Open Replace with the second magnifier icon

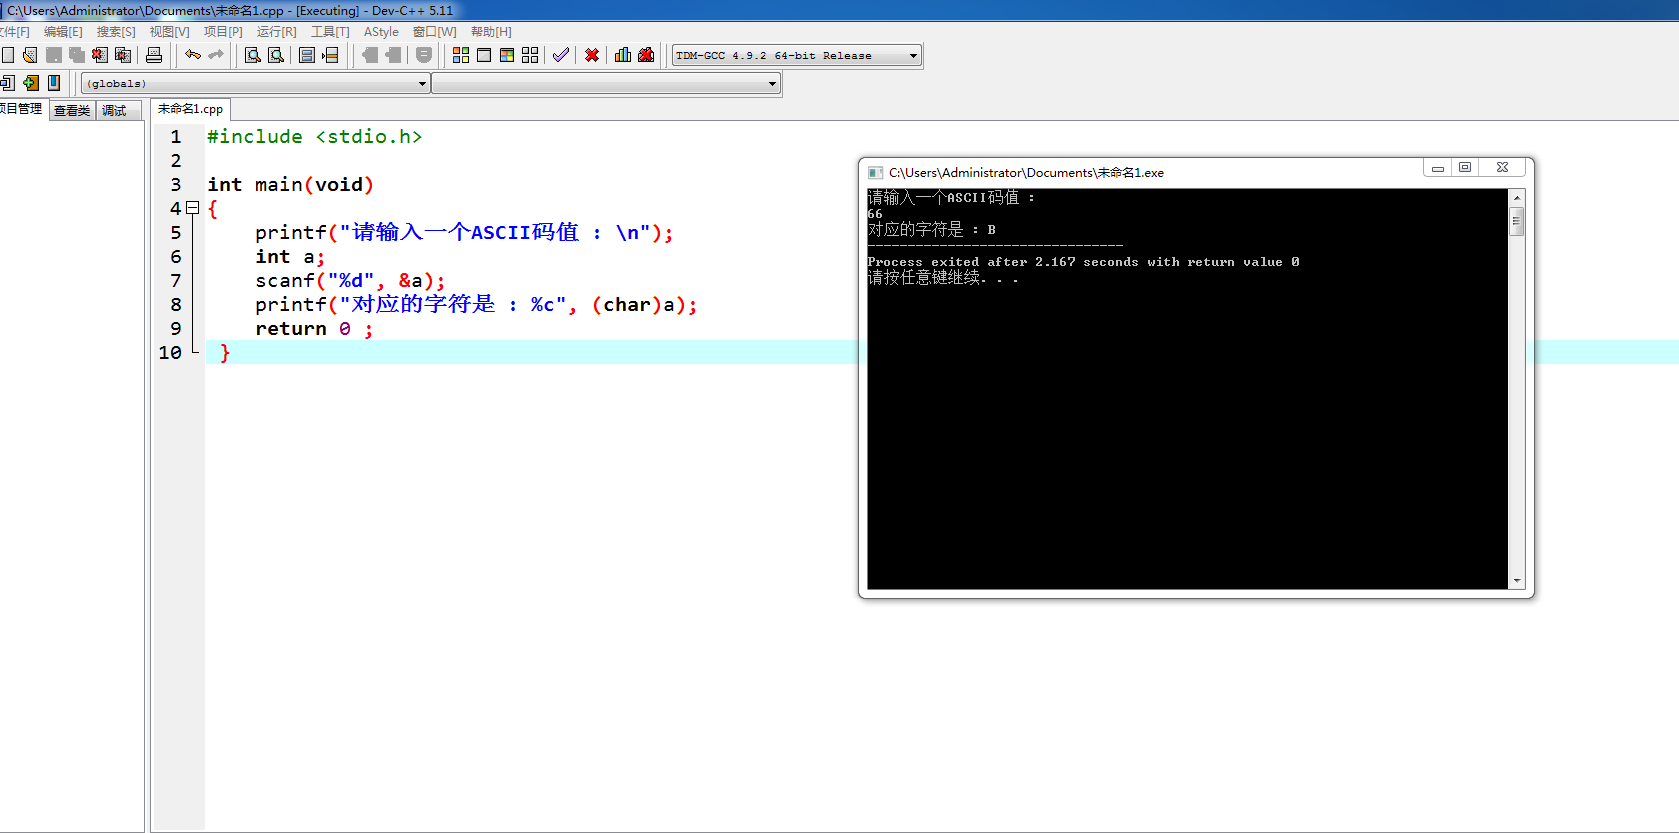[276, 55]
